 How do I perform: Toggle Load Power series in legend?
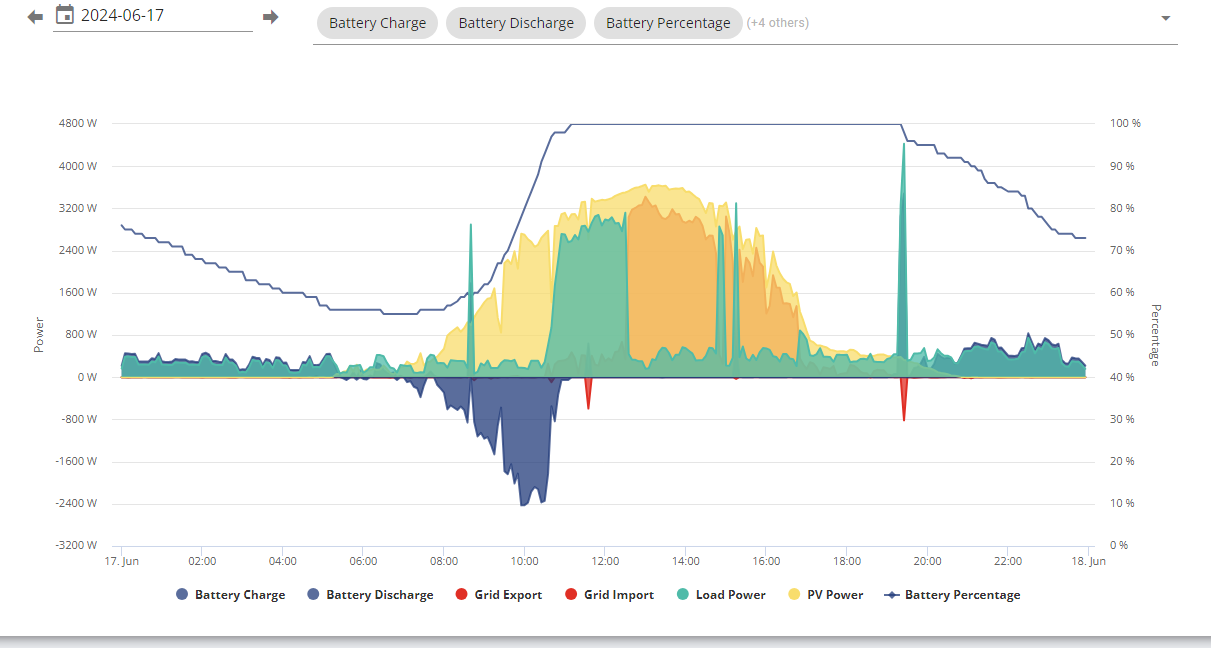pyautogui.click(x=721, y=595)
